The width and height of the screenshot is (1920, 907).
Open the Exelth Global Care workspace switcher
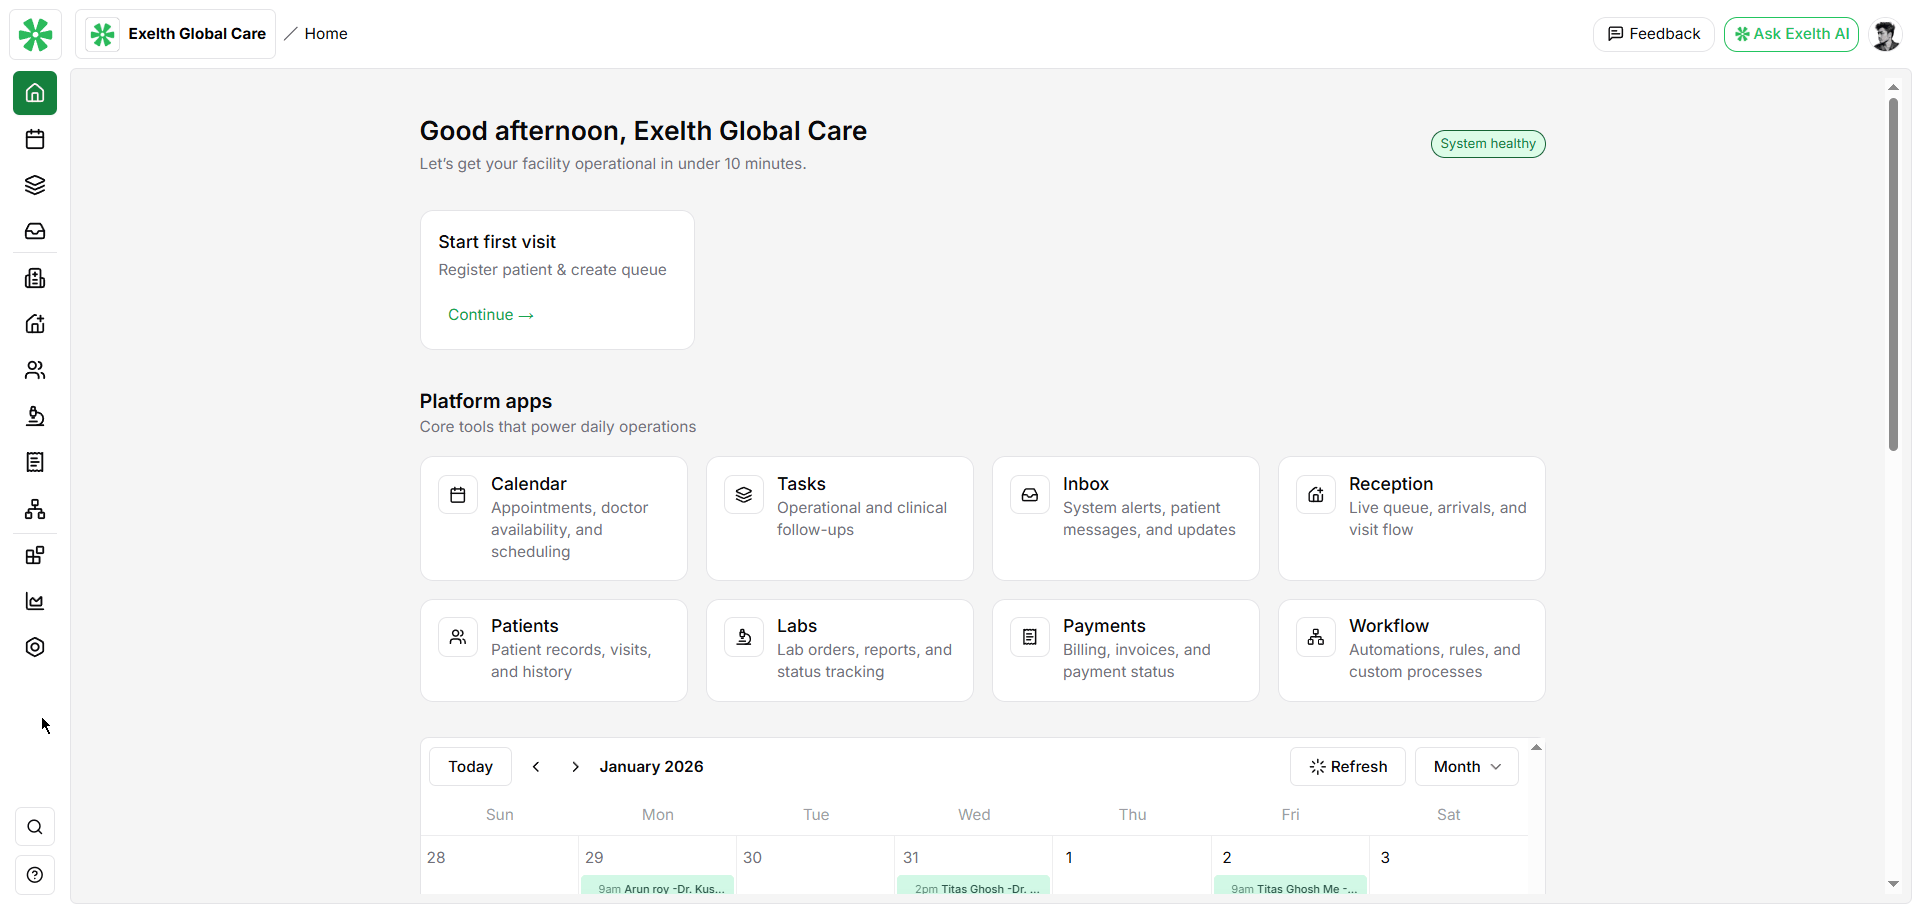point(176,34)
